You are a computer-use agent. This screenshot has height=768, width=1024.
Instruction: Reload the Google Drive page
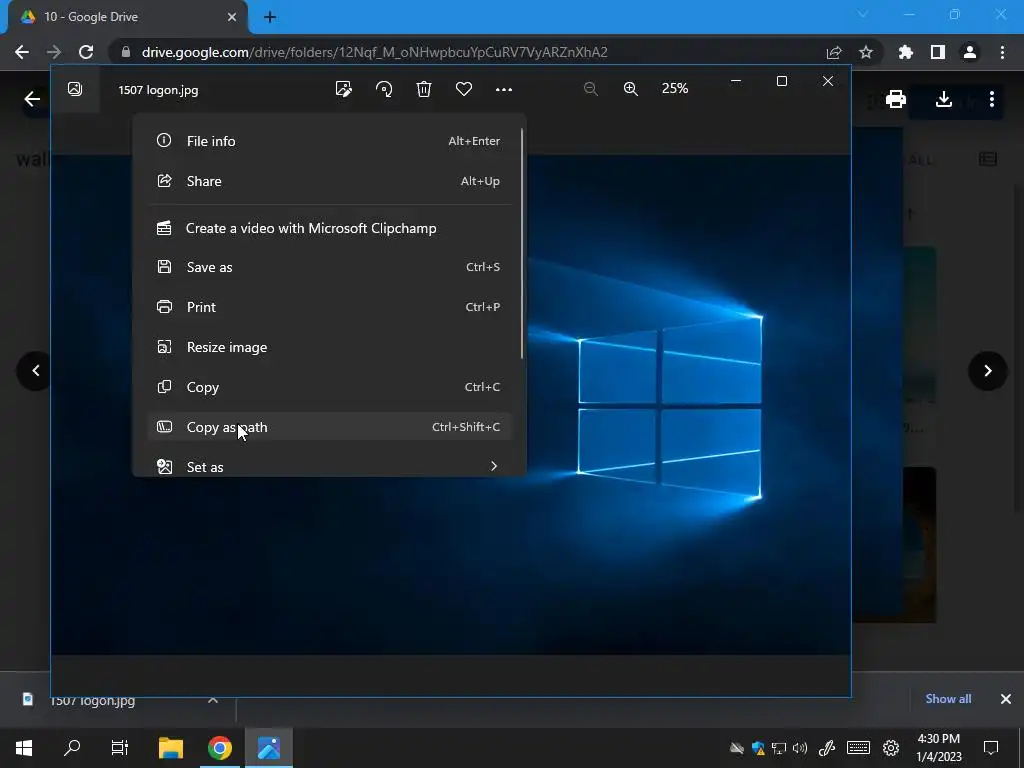(x=86, y=52)
